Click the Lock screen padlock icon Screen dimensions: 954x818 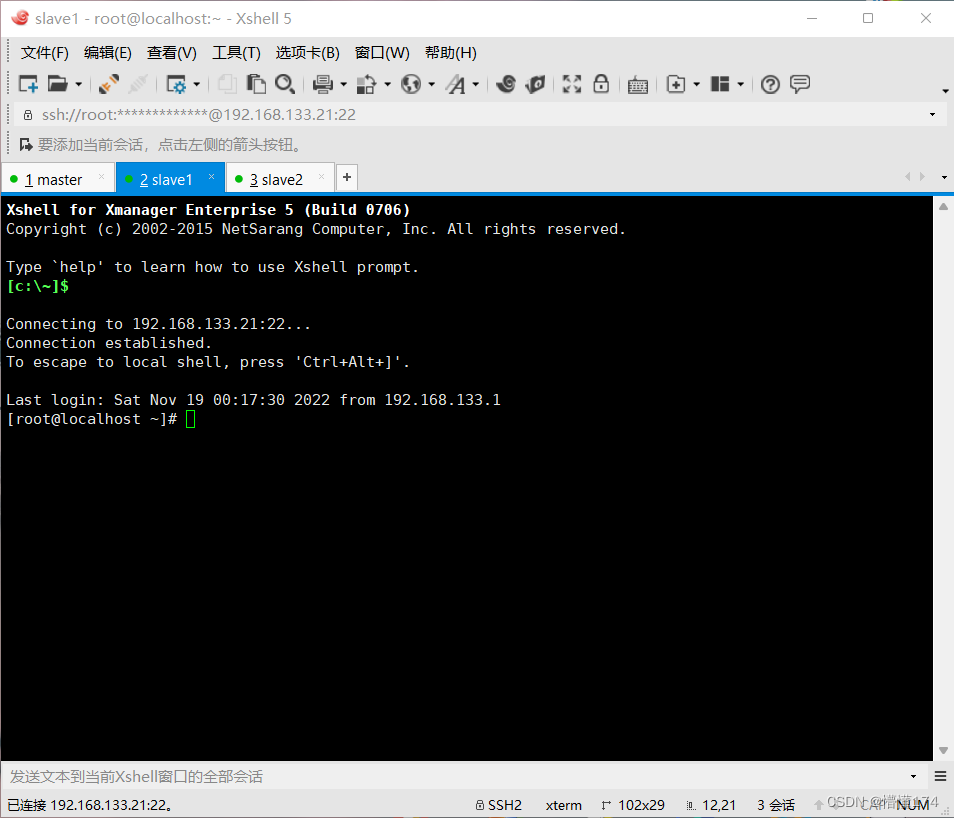[601, 84]
